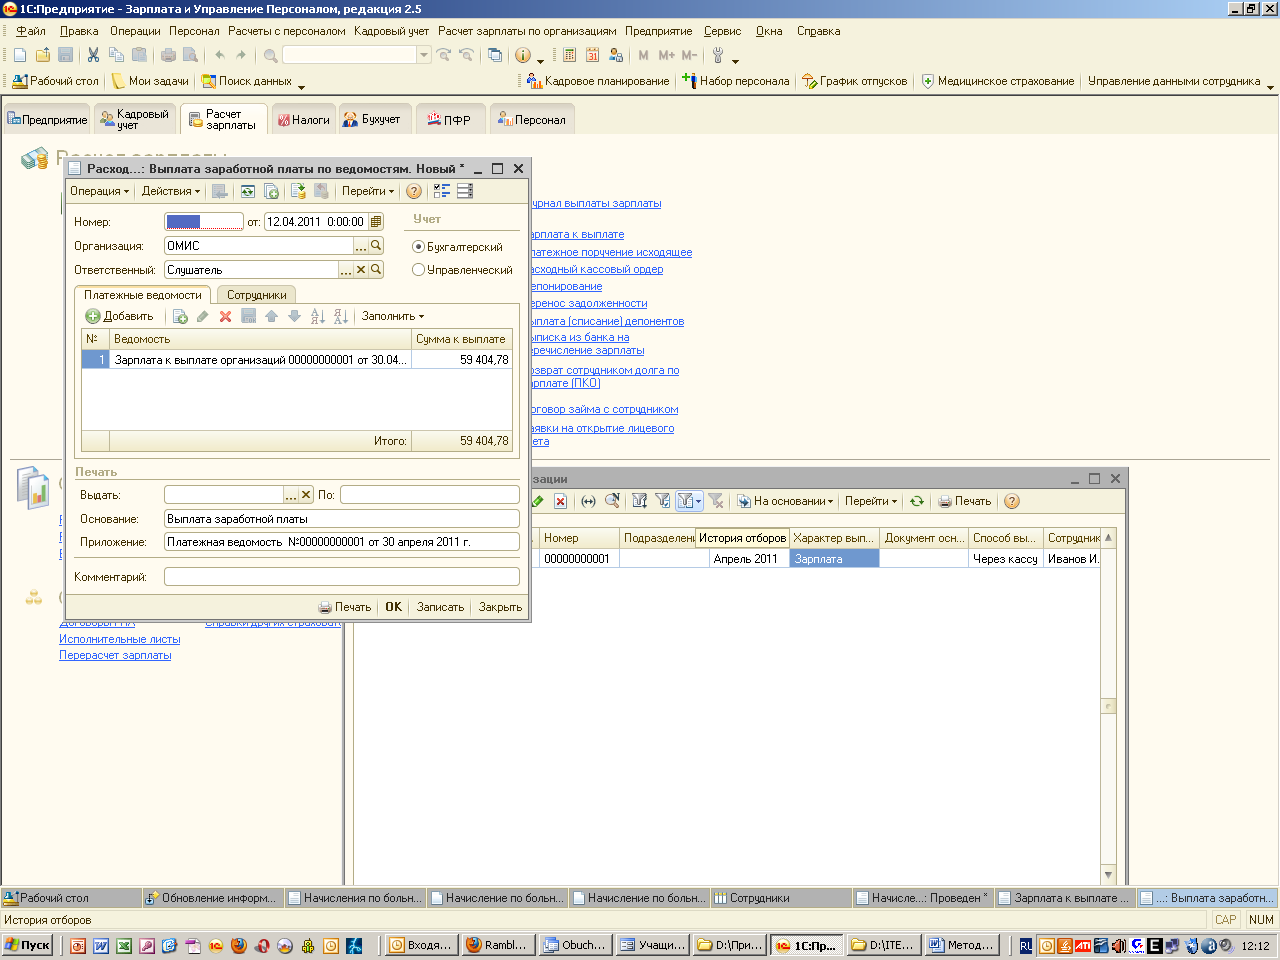This screenshot has width=1280, height=960.
Task: Click the windows list icon in main toolbar
Action: (495, 55)
